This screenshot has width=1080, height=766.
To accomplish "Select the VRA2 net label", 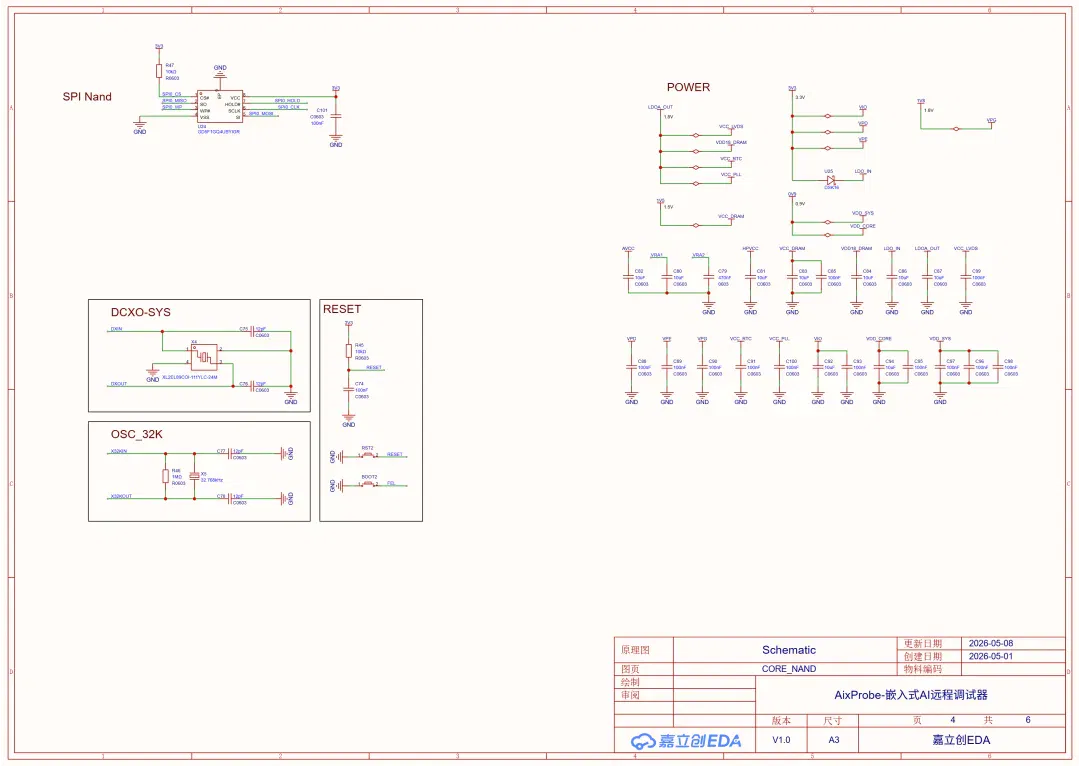I will [x=698, y=255].
